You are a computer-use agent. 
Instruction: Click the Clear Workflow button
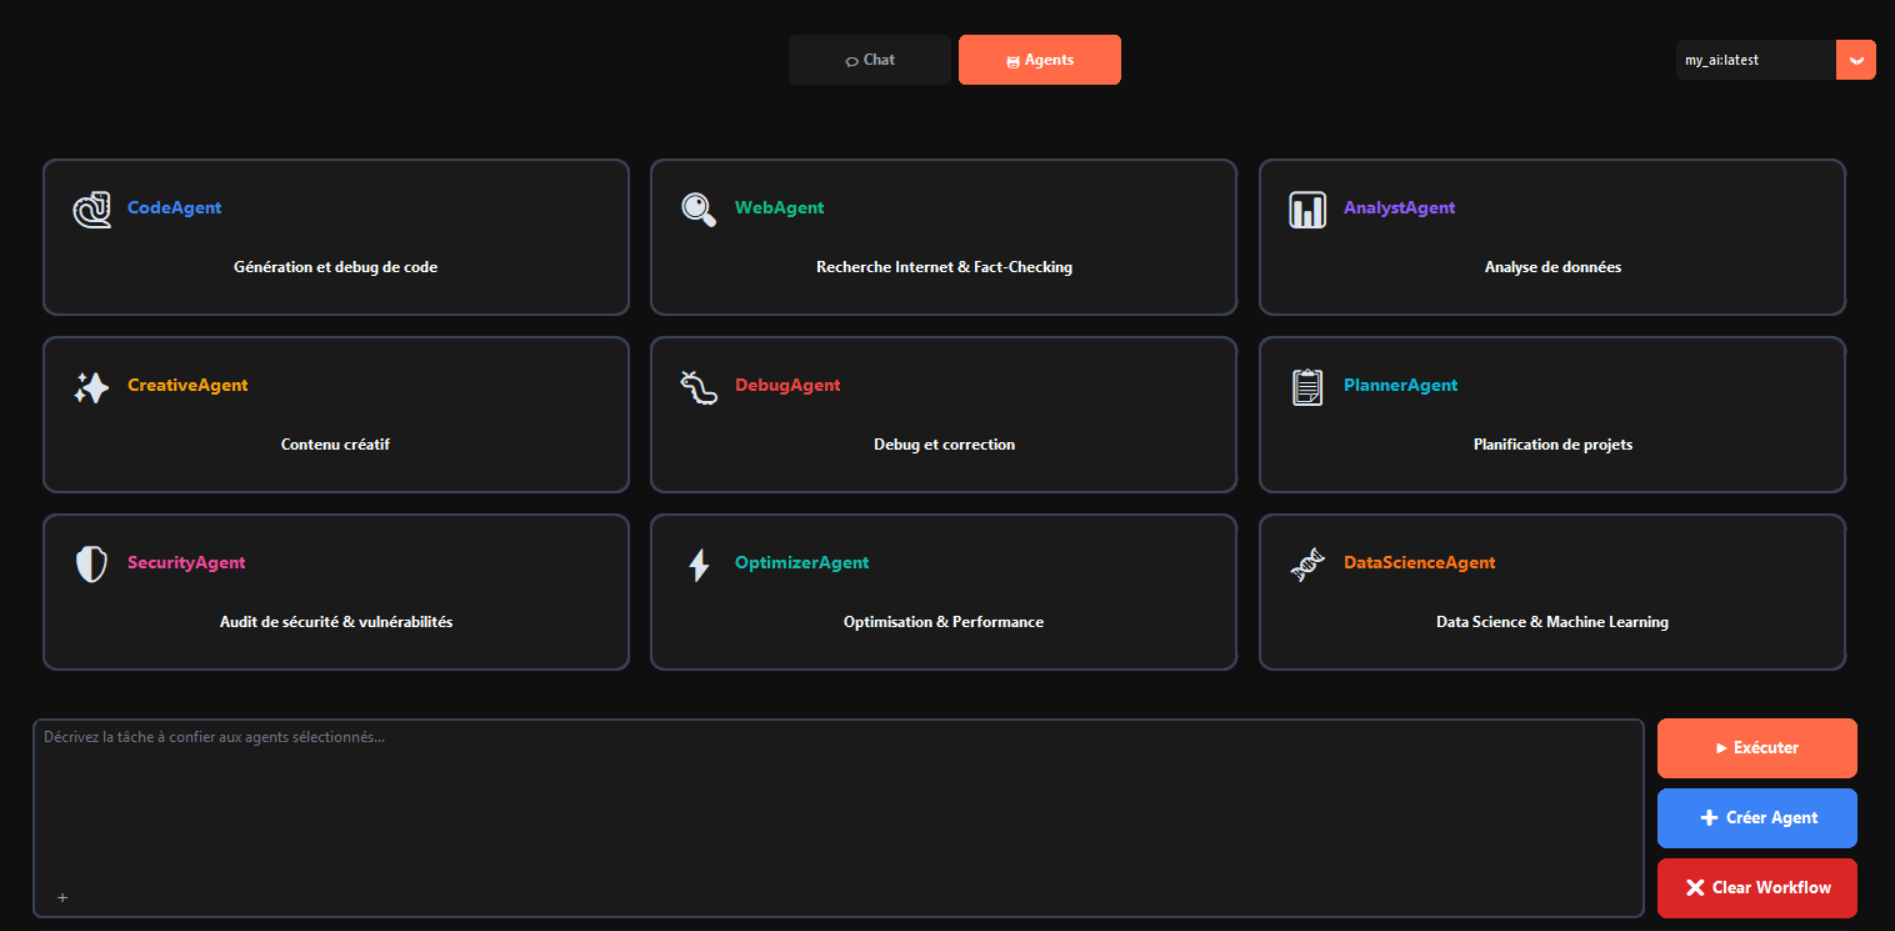tap(1757, 888)
